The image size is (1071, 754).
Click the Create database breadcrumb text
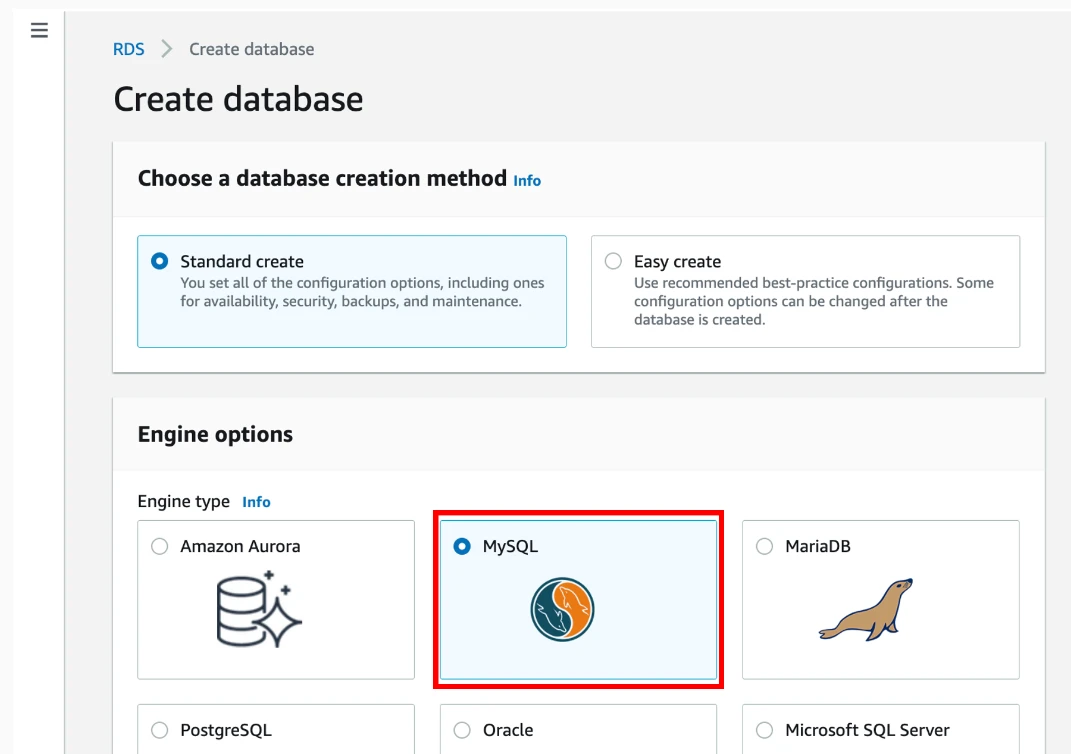click(251, 49)
